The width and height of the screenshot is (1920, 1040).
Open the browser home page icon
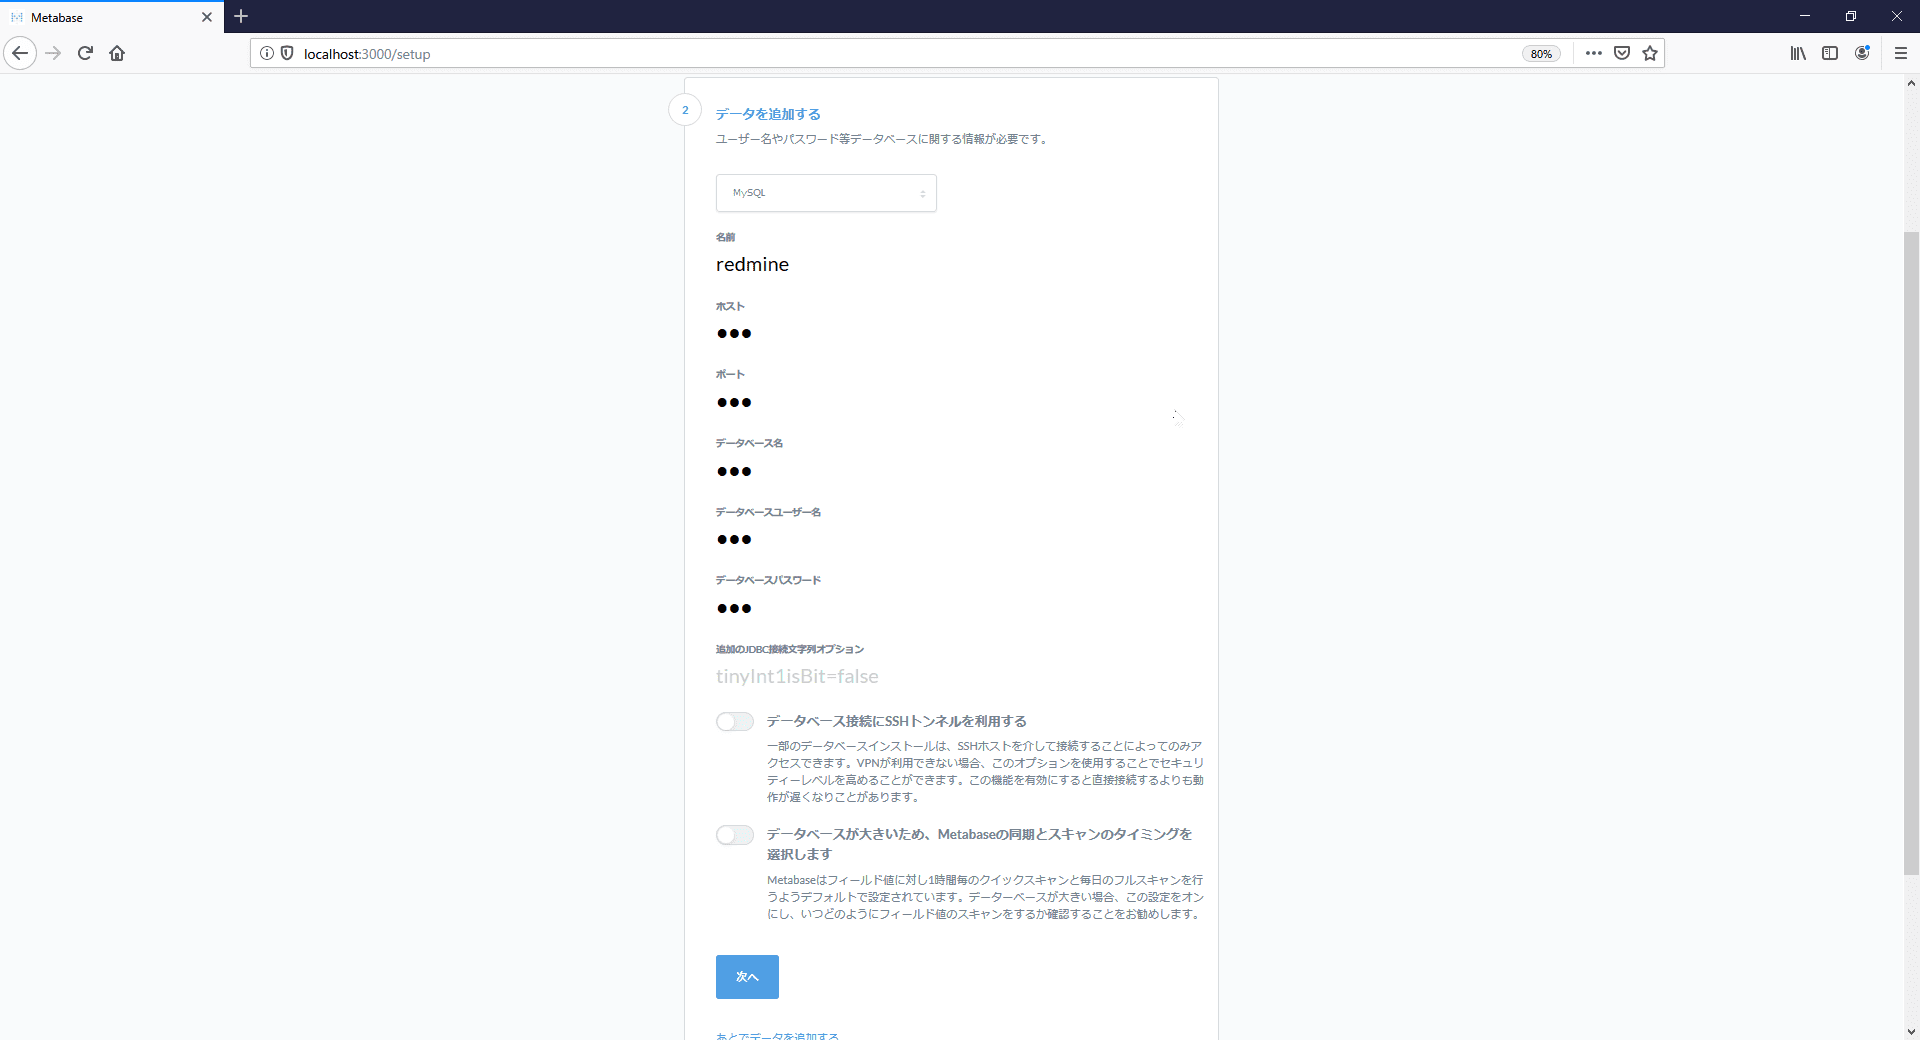[x=117, y=53]
